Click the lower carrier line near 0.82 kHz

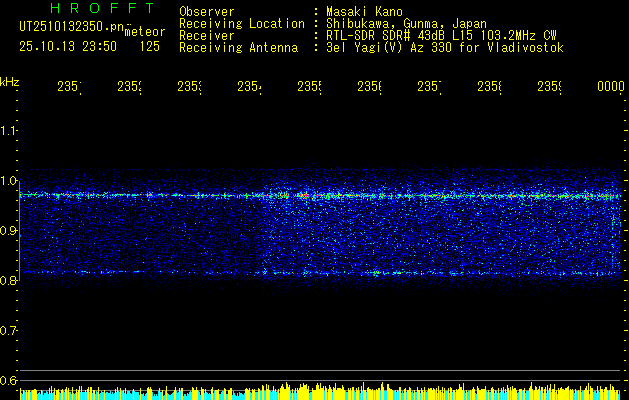[x=321, y=273]
